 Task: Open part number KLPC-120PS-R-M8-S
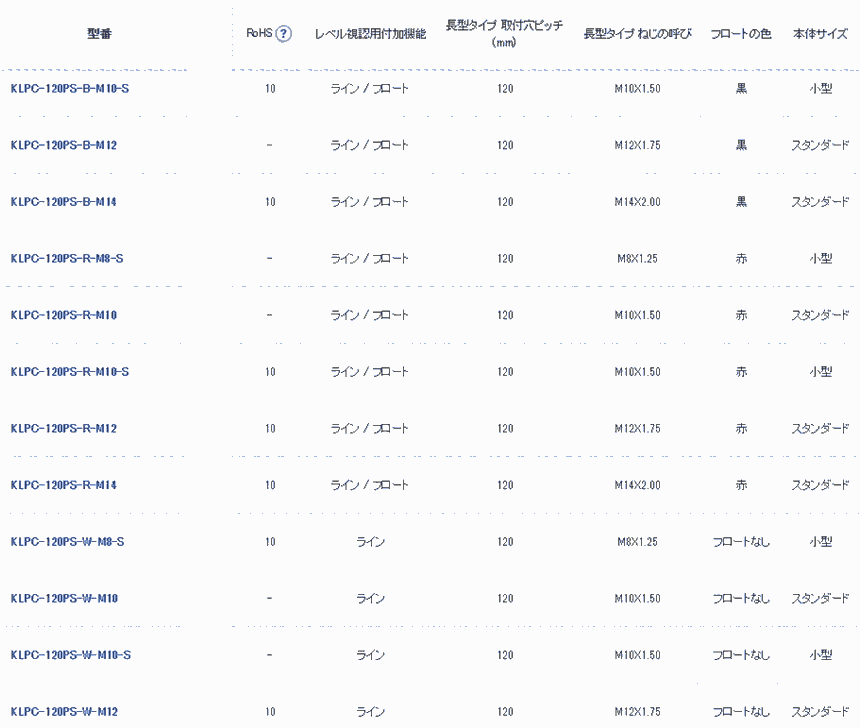pos(67,259)
